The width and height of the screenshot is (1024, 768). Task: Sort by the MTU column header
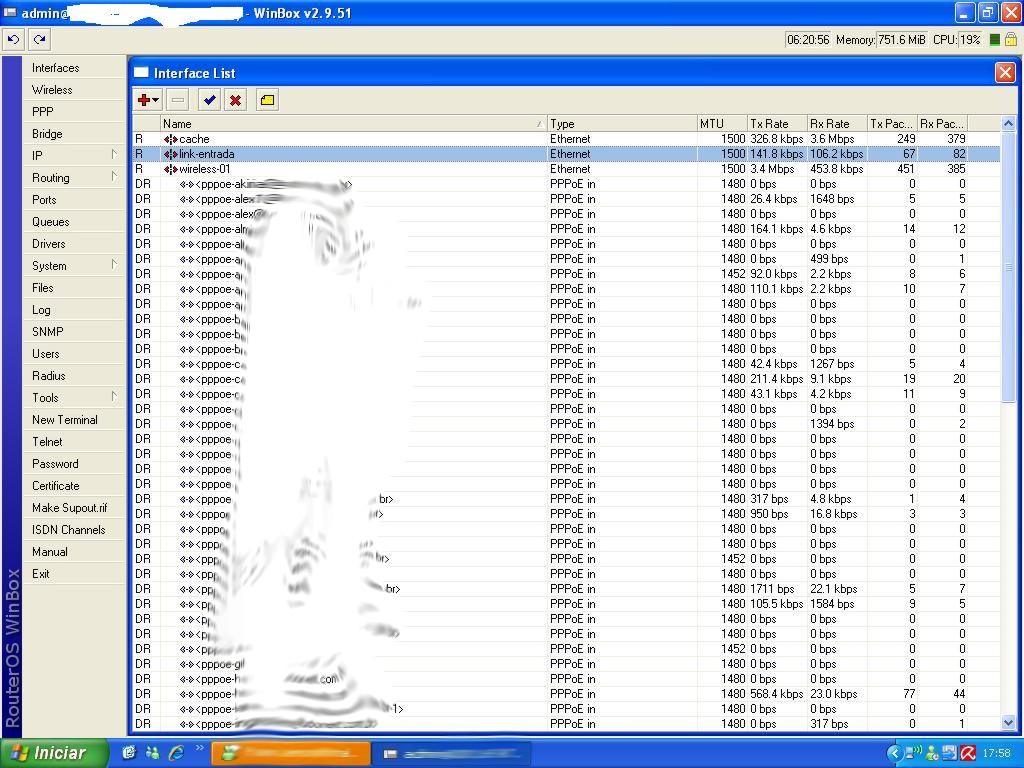click(x=722, y=123)
